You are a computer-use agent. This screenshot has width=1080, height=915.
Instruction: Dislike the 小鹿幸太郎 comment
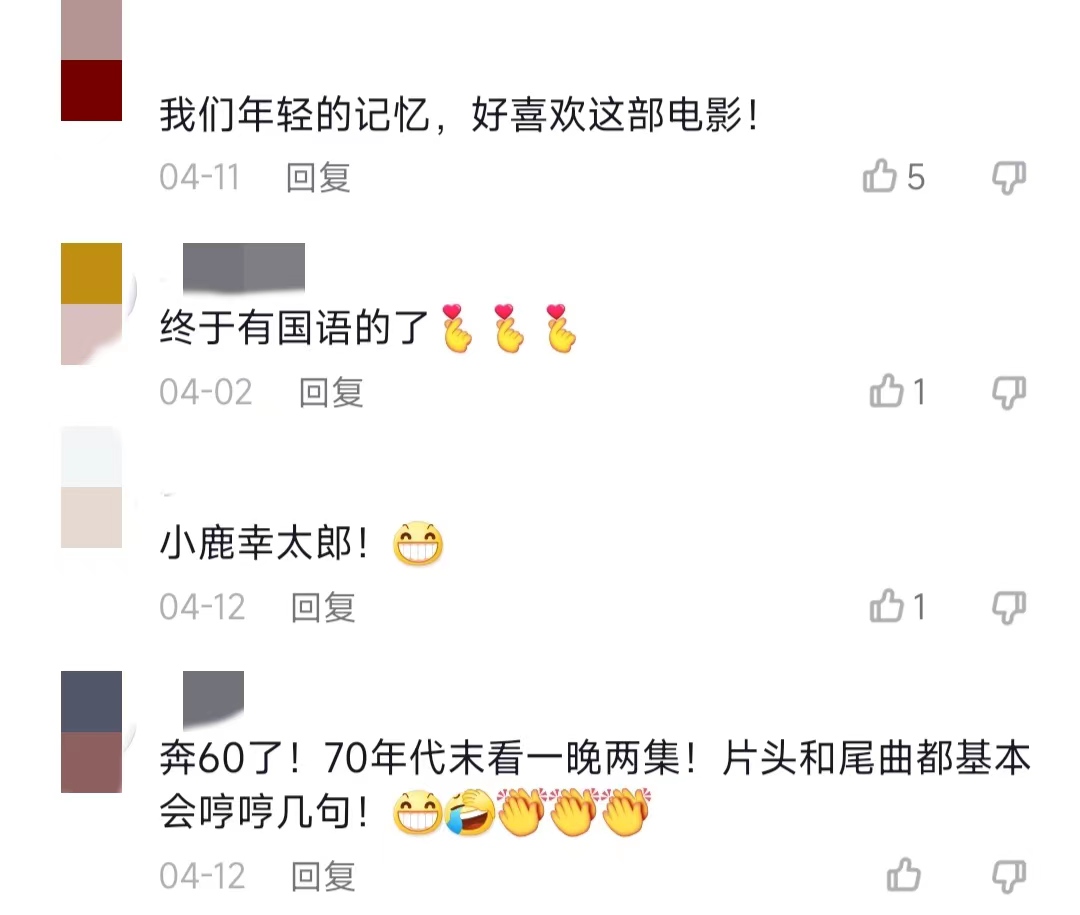click(1009, 608)
